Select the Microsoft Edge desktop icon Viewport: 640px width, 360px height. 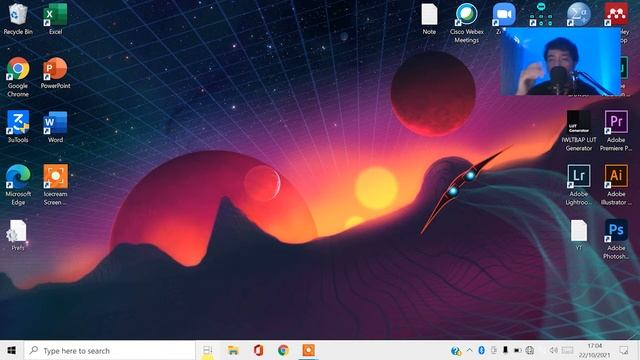pos(18,185)
